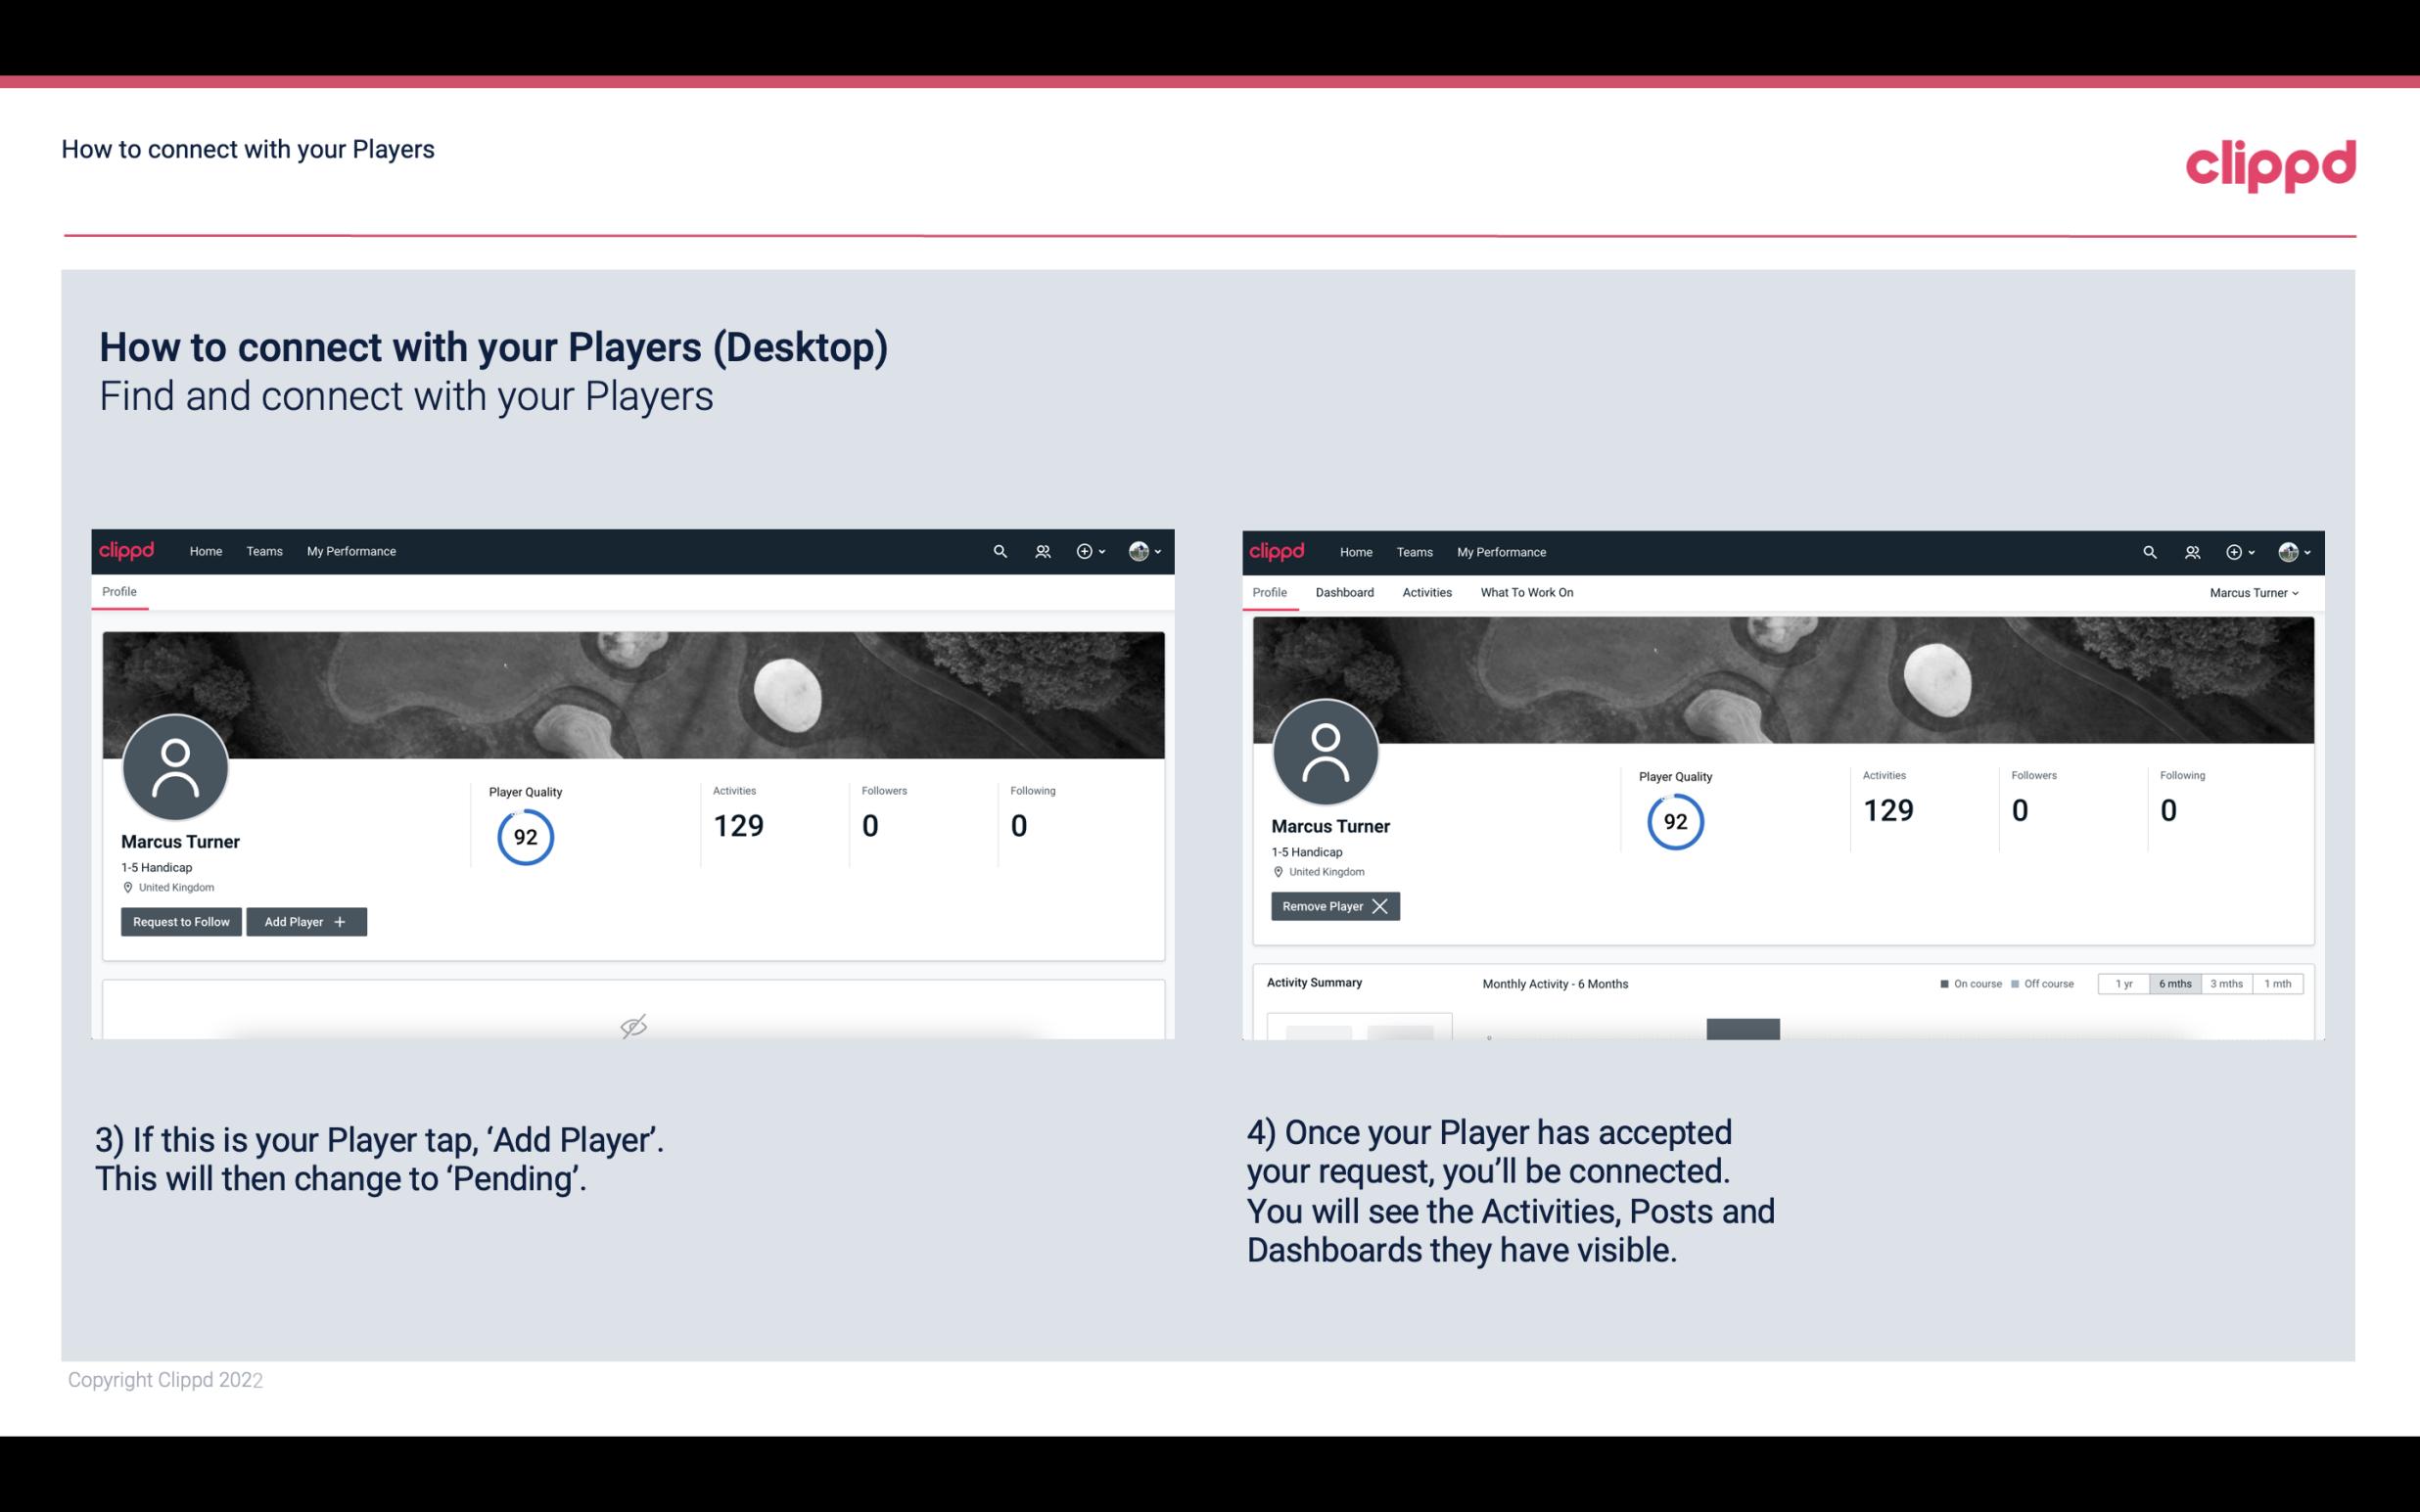Select the '6 mths' activity filter toggle
The width and height of the screenshot is (2420, 1512).
click(x=2174, y=983)
